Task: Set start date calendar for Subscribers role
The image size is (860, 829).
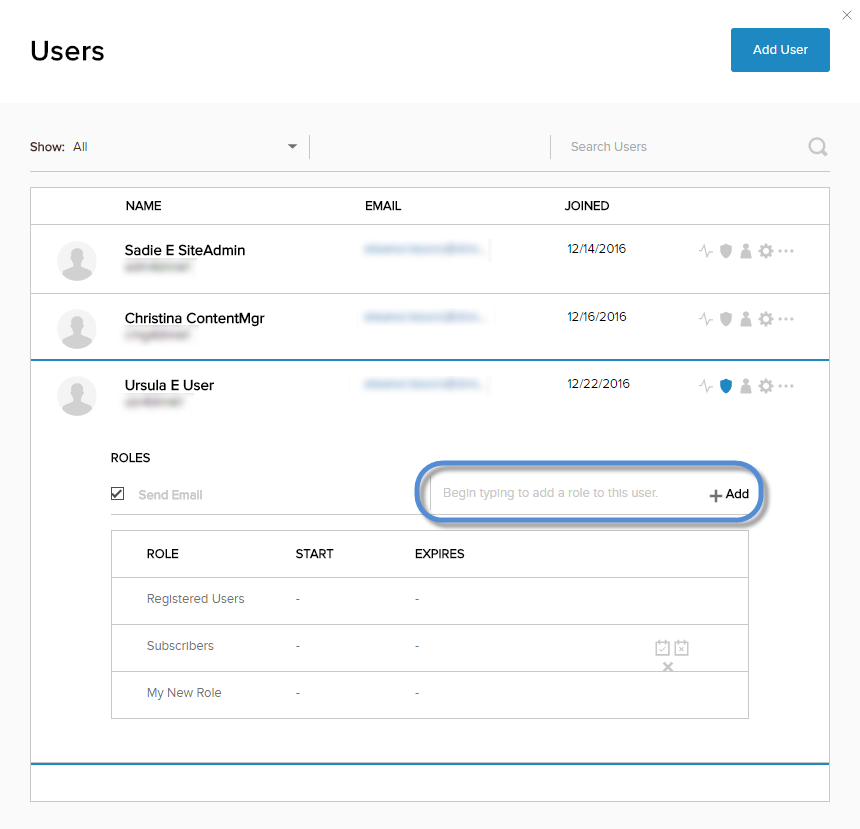Action: [x=662, y=648]
